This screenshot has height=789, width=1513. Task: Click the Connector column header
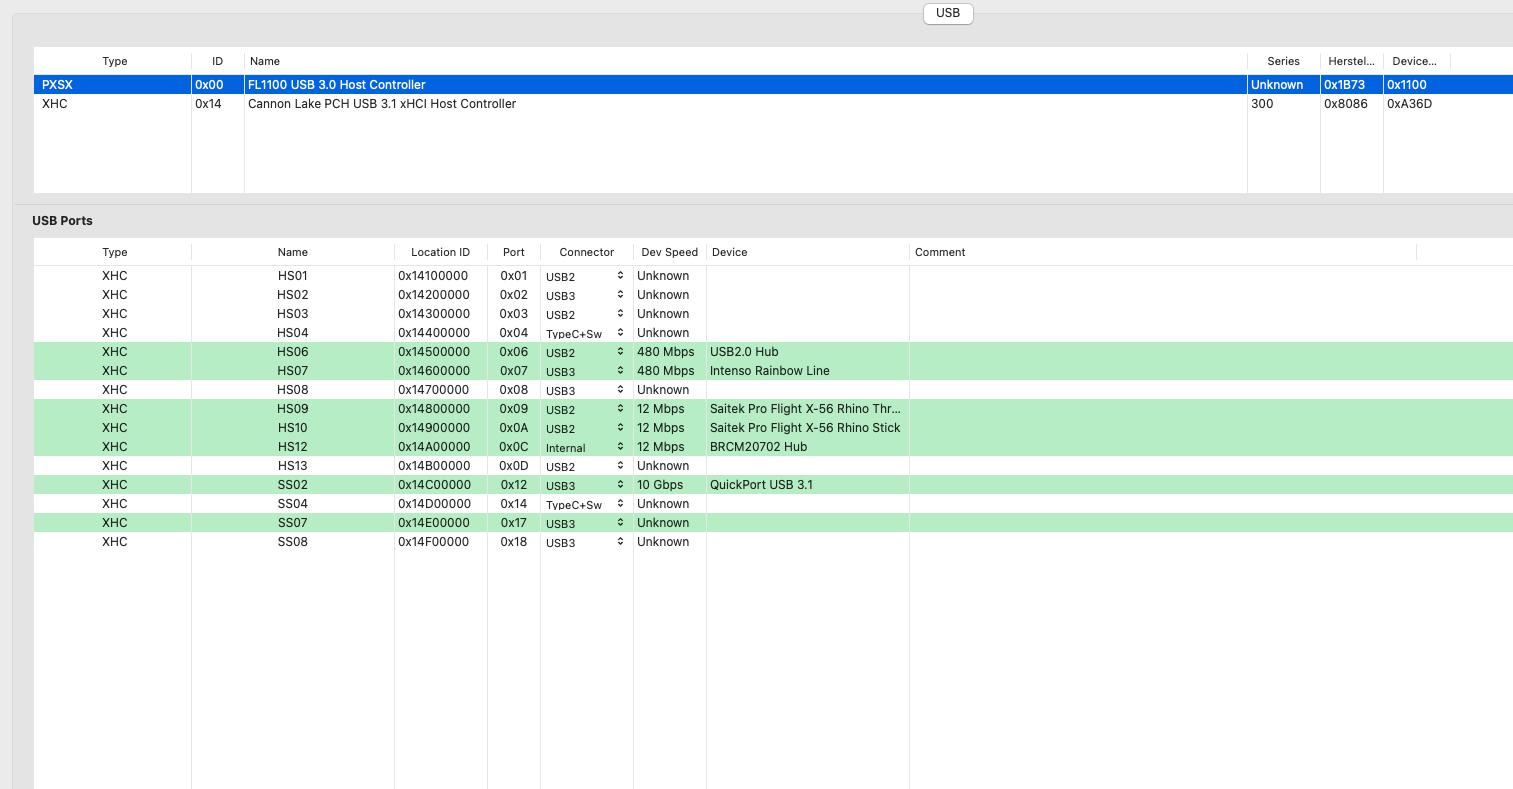coord(586,252)
